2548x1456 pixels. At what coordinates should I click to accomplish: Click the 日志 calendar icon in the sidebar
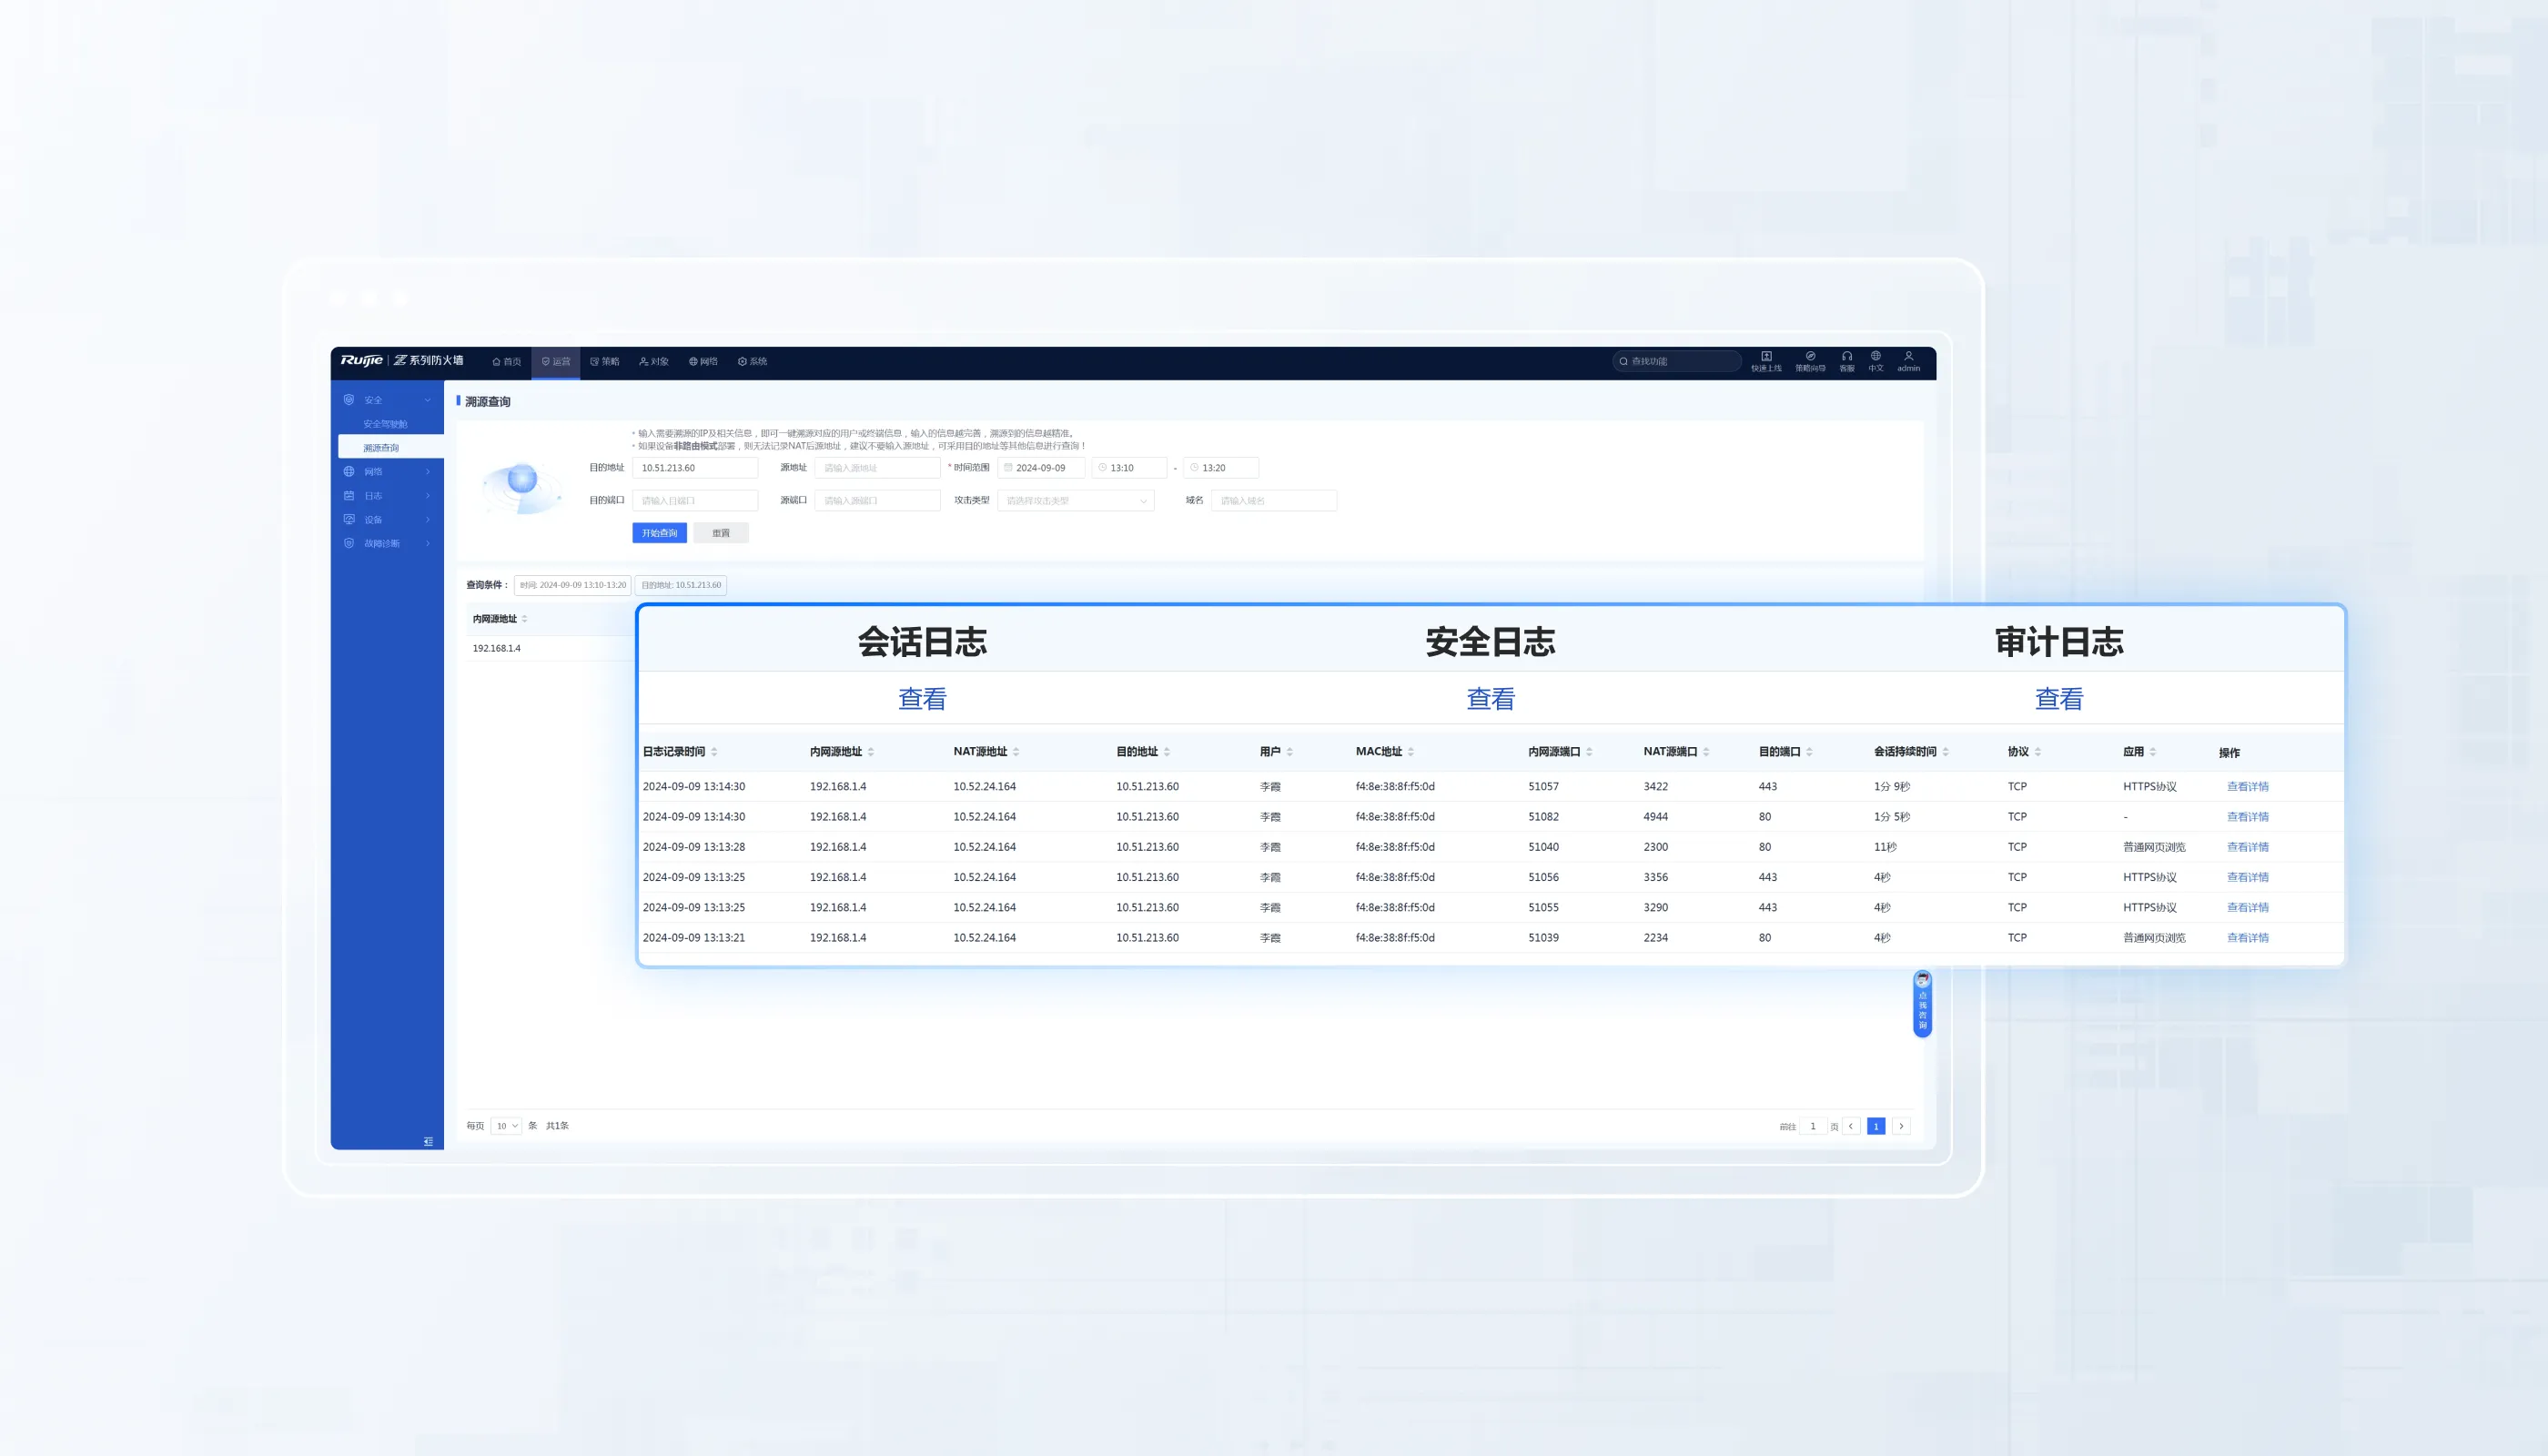tap(349, 496)
